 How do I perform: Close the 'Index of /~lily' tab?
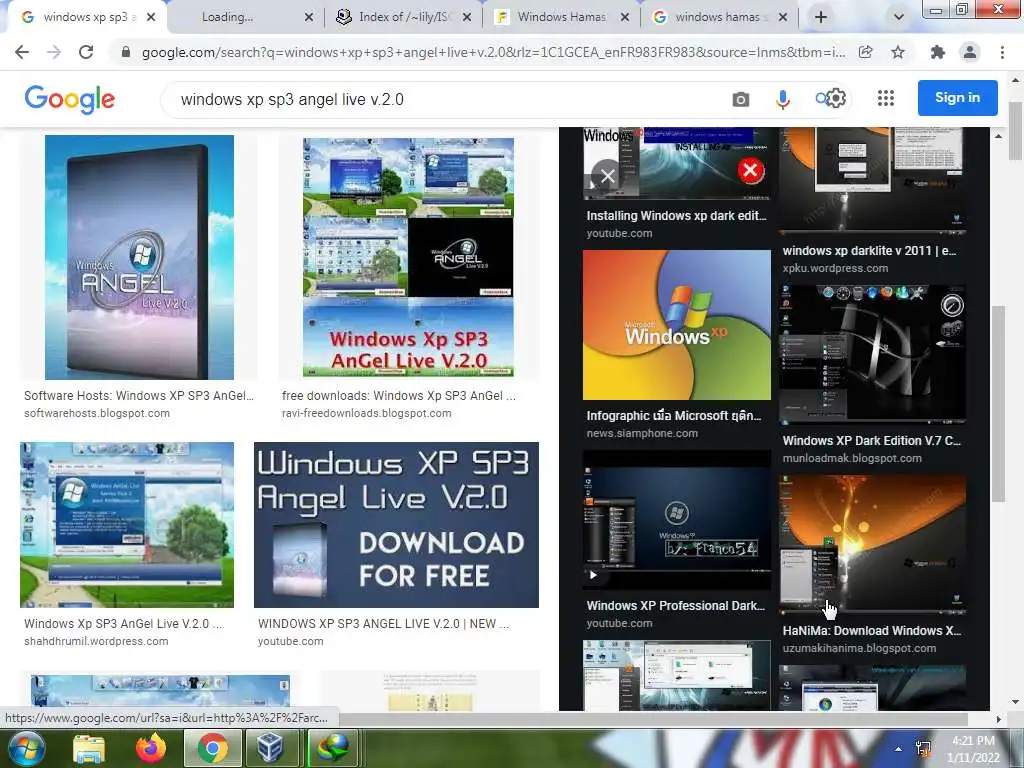(467, 17)
